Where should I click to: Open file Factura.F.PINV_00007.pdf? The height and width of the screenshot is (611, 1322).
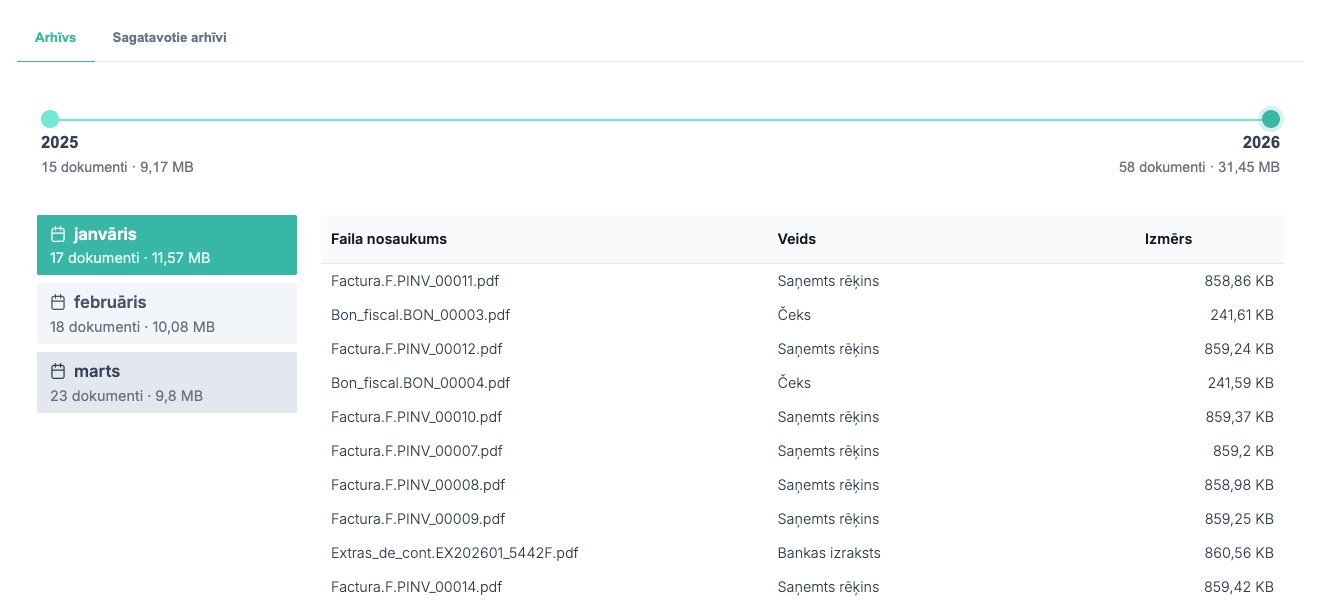[416, 451]
